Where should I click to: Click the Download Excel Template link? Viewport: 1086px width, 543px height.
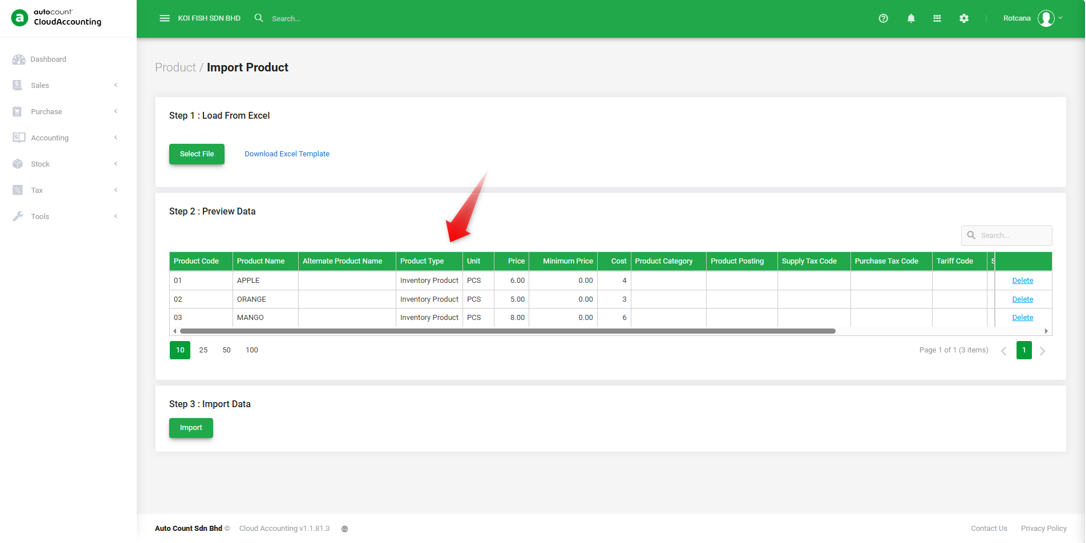287,154
